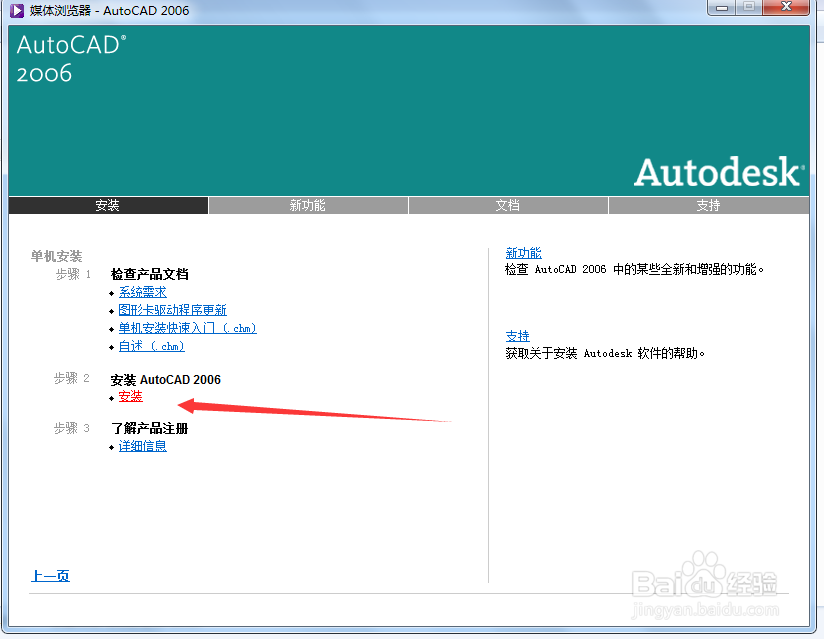Switch to the 新功能 tab
The width and height of the screenshot is (824, 639).
coord(308,205)
